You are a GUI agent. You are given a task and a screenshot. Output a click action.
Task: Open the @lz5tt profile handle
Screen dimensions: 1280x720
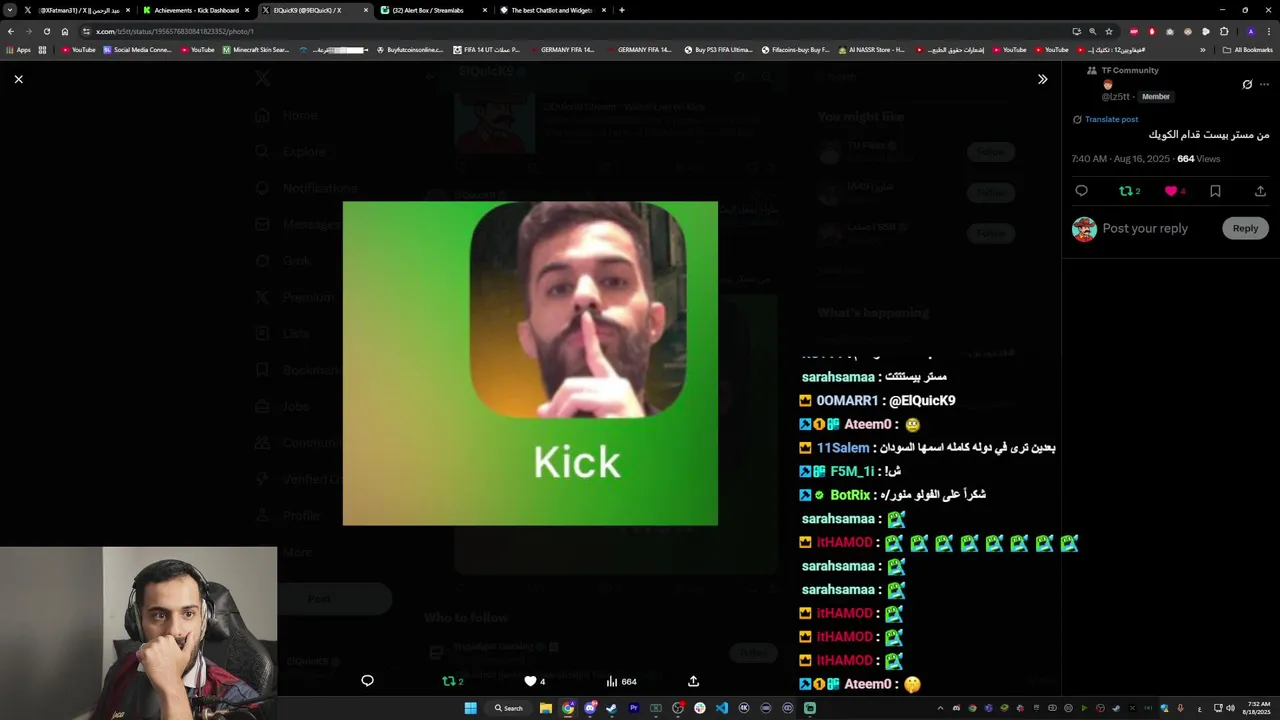(x=1115, y=97)
